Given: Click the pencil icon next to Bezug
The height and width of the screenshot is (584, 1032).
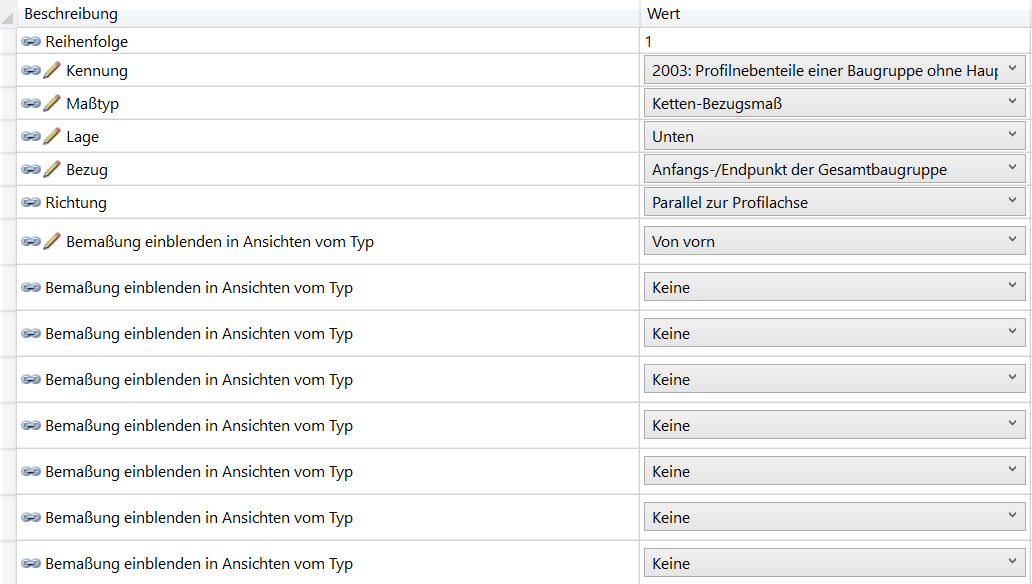Looking at the screenshot, I should (52, 169).
